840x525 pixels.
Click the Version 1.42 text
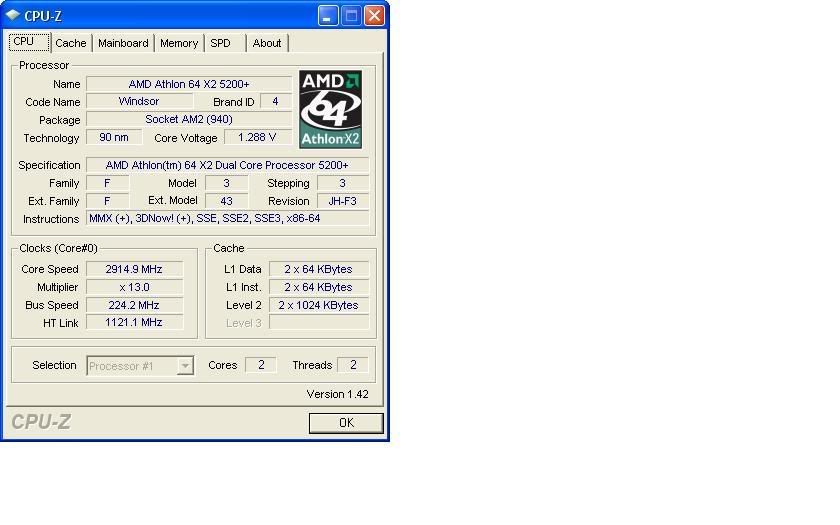(338, 394)
